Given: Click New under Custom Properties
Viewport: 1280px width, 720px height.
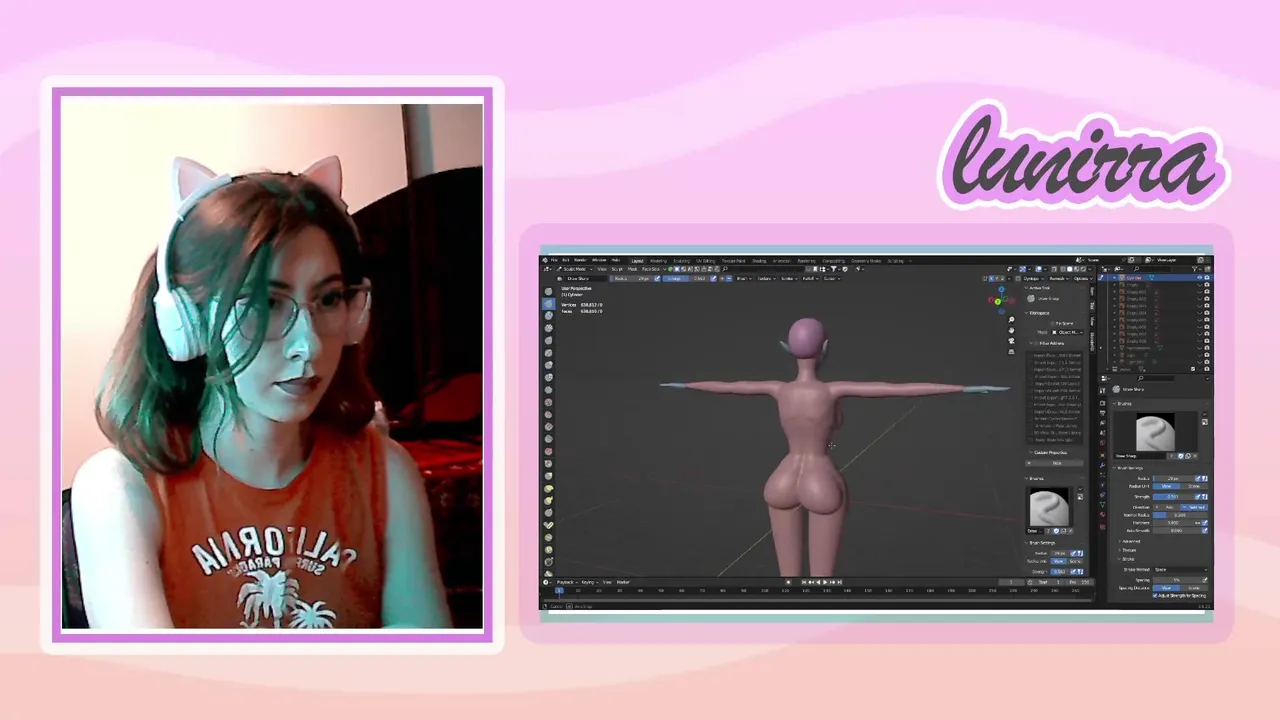Looking at the screenshot, I should click(1054, 463).
